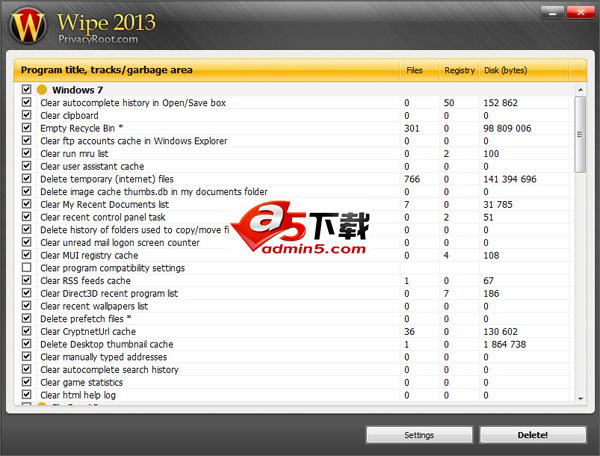Uncheck Clear Direct3D recent program list checkbox
600x456 pixels.
click(x=26, y=293)
